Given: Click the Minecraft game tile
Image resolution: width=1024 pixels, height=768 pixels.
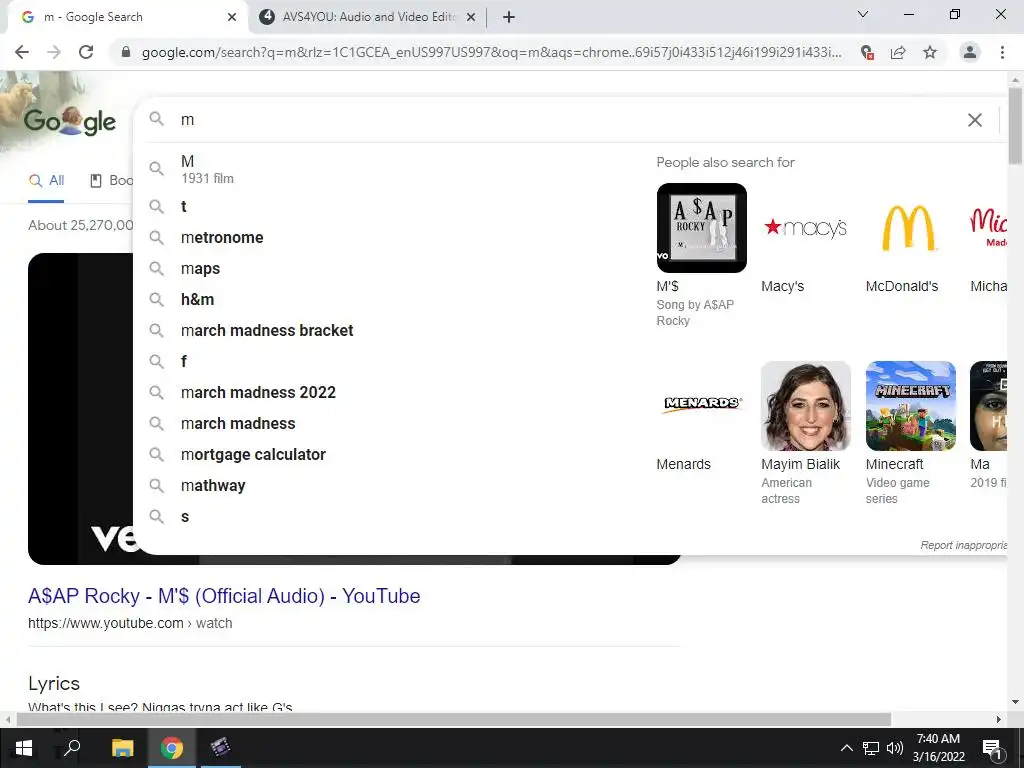Looking at the screenshot, I should coord(910,406).
